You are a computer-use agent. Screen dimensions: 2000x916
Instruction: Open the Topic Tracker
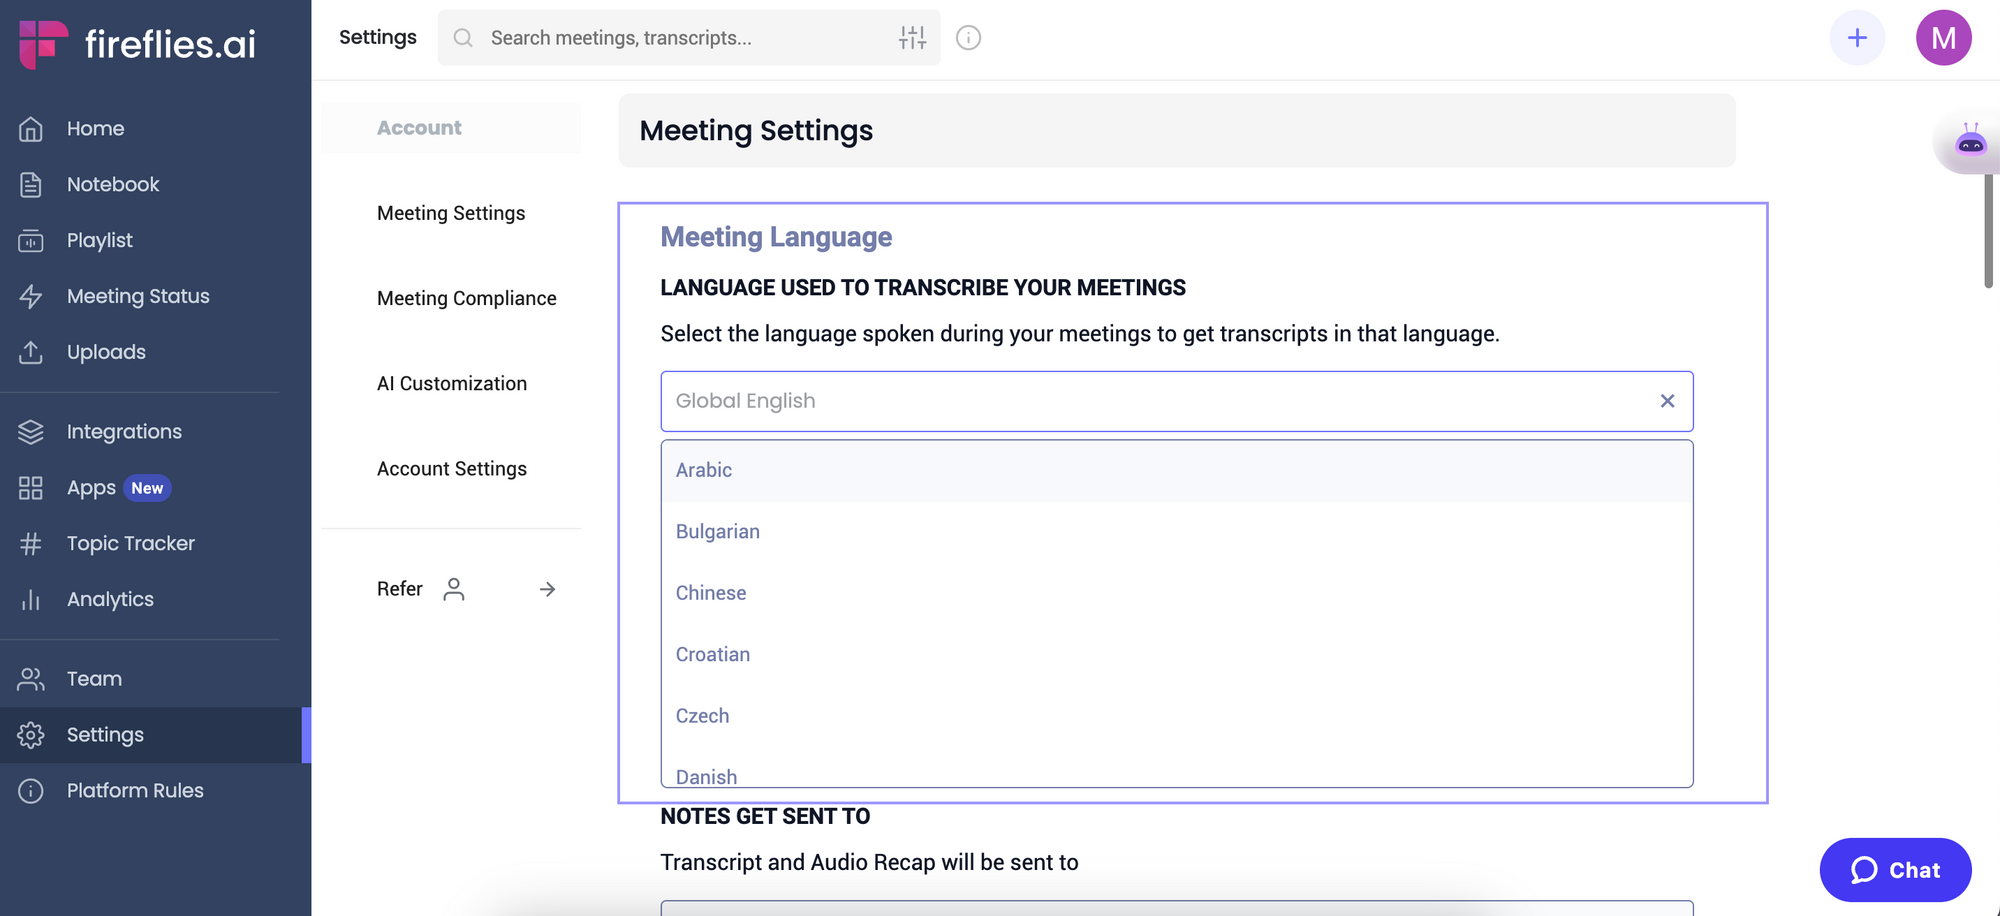click(x=130, y=543)
